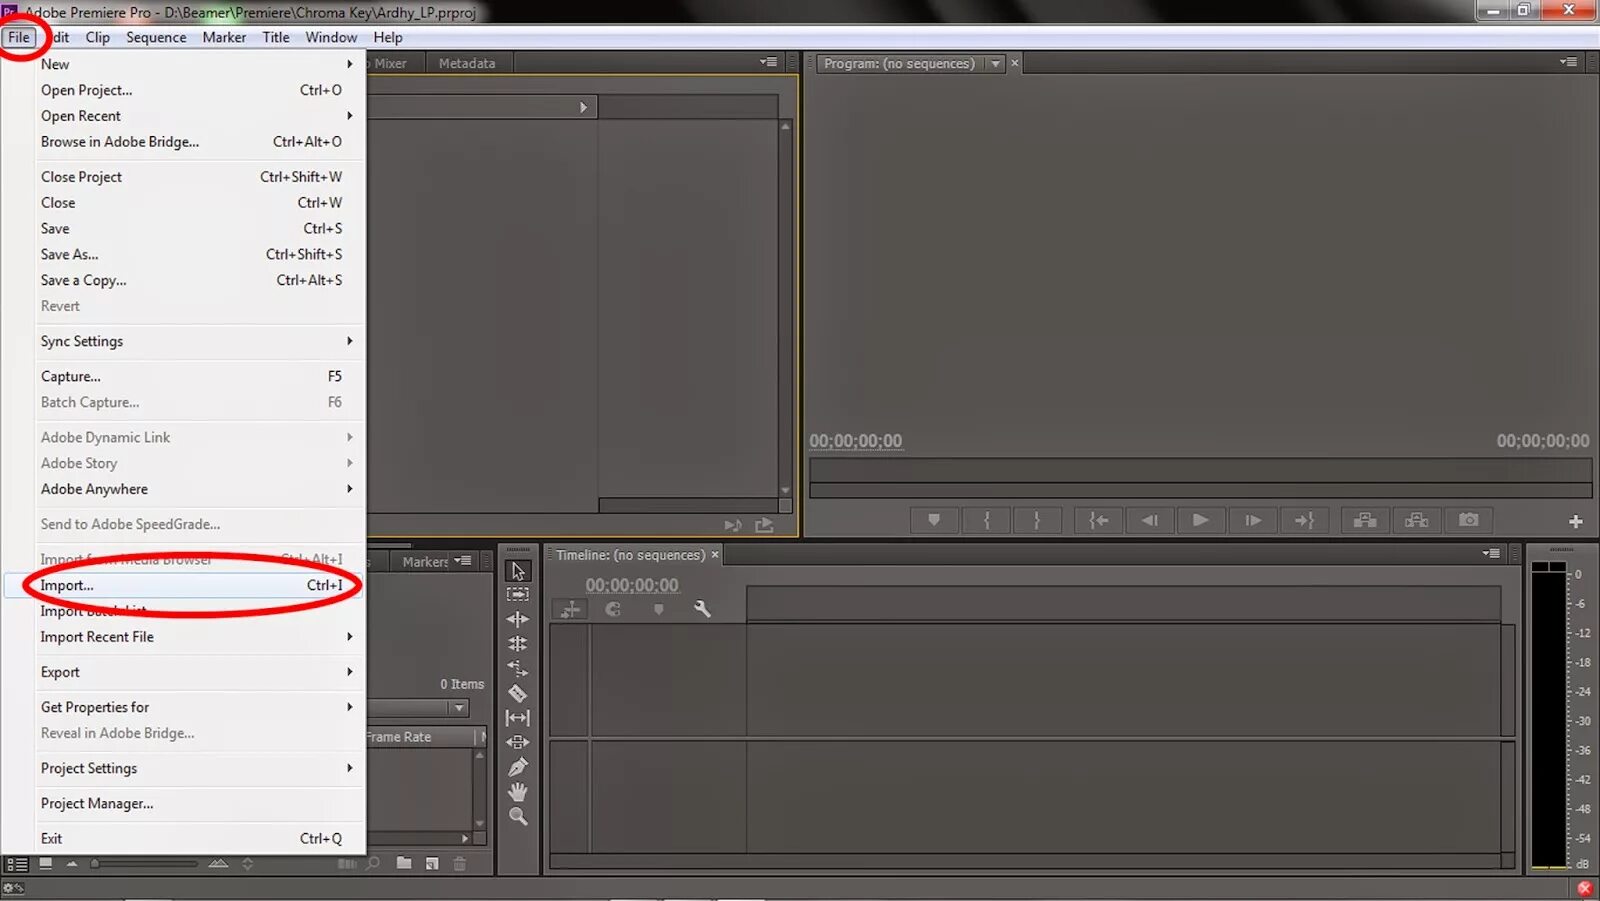Open Program panel flyout menu

tap(1568, 62)
